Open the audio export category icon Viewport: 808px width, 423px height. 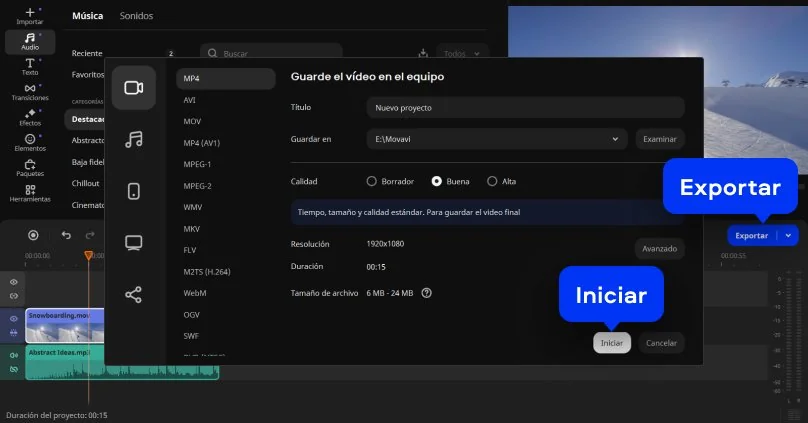coord(133,139)
